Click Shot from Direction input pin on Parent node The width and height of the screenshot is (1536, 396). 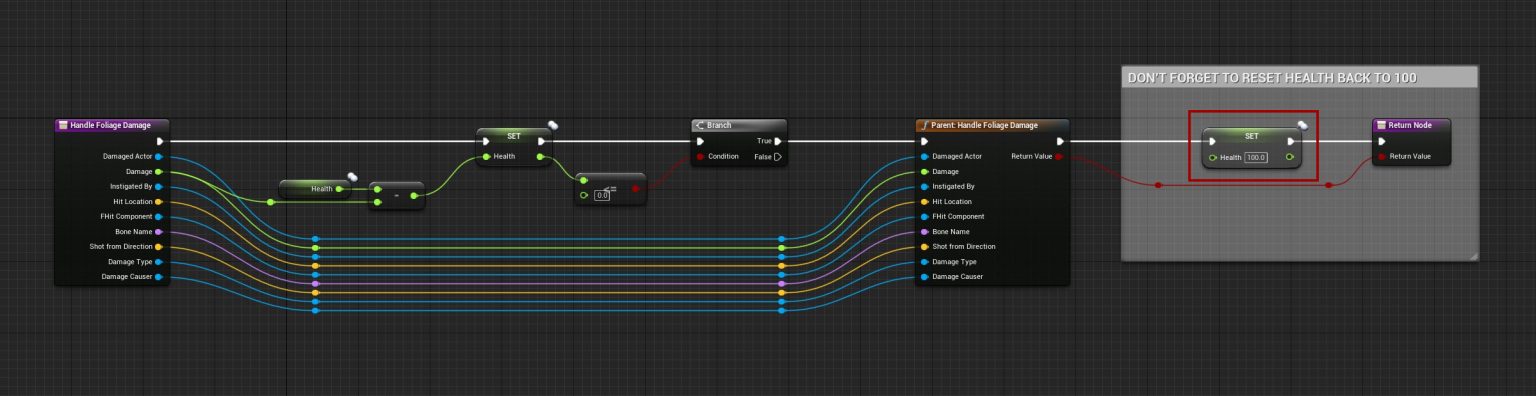click(x=924, y=246)
